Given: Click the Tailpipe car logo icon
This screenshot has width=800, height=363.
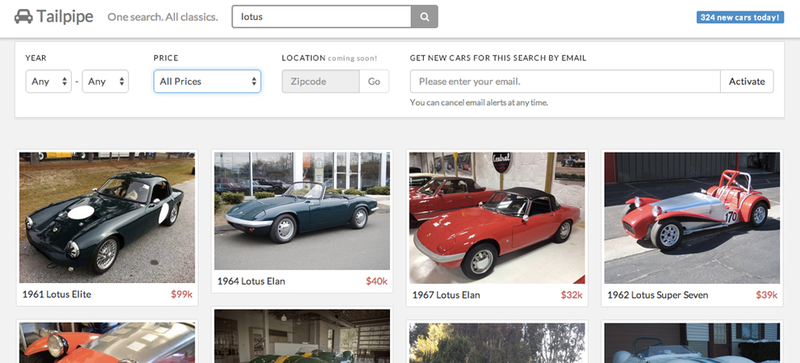Looking at the screenshot, I should (x=23, y=16).
